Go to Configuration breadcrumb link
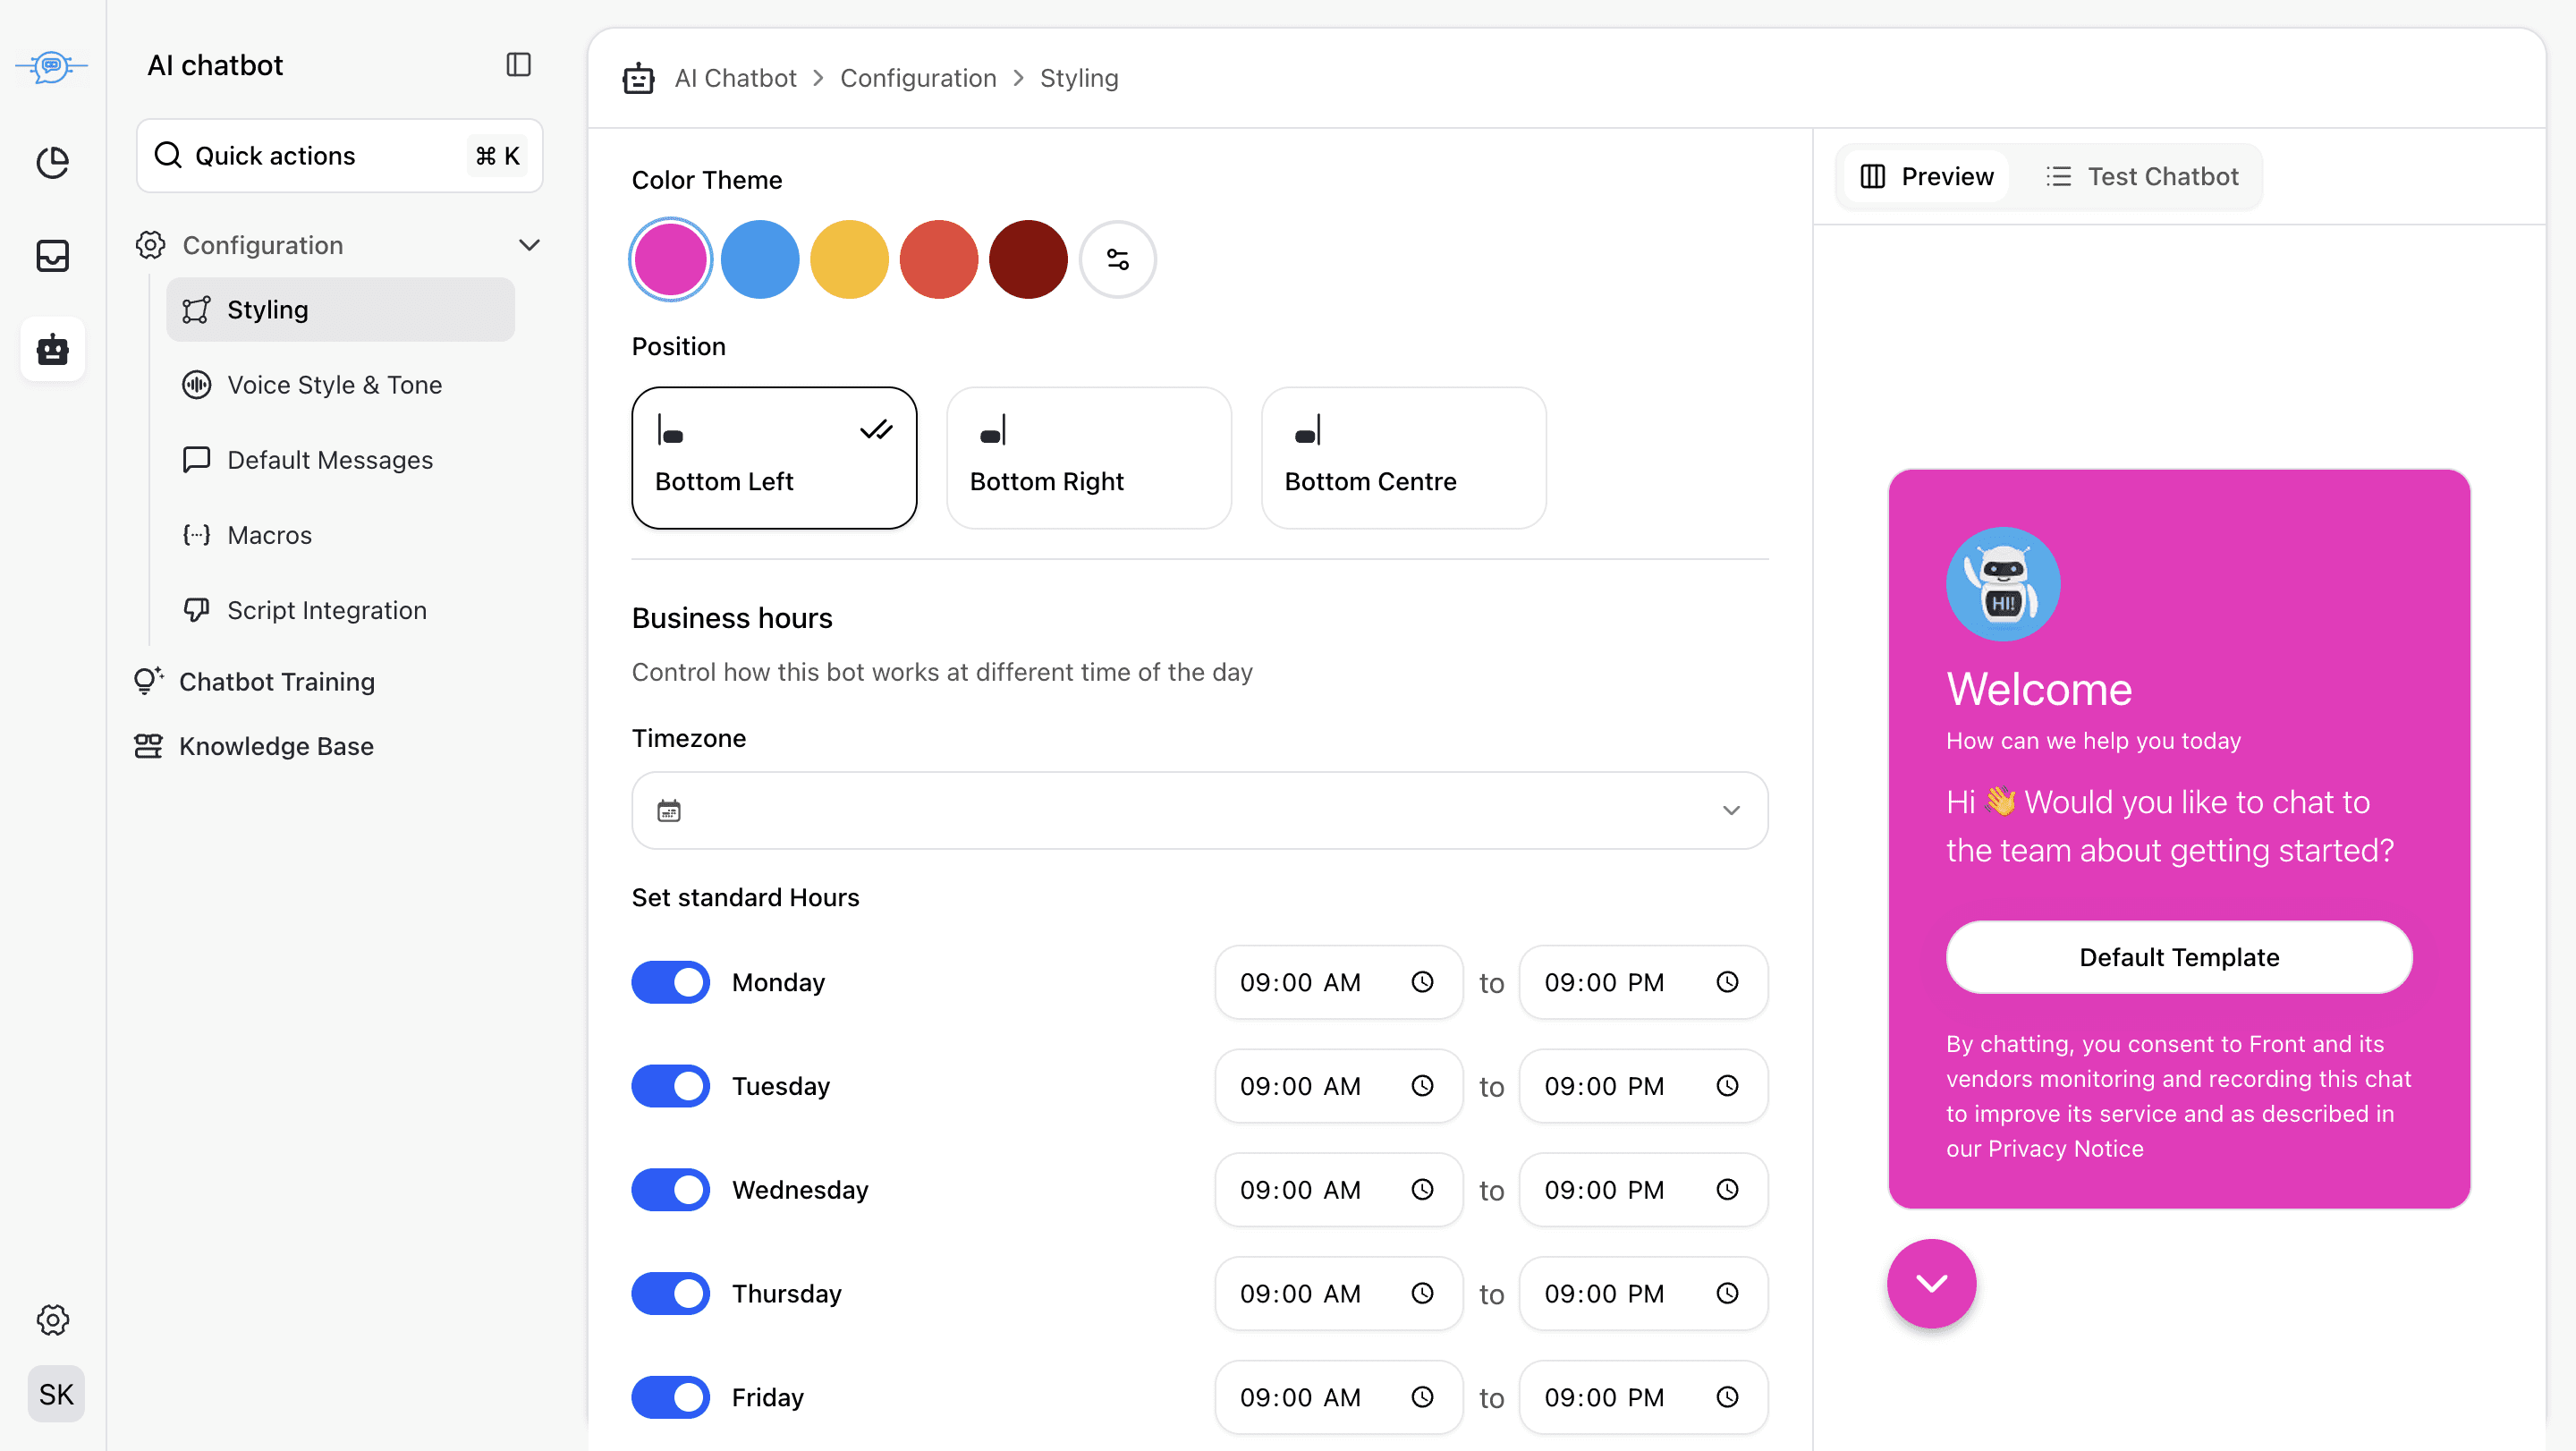 pos(917,78)
